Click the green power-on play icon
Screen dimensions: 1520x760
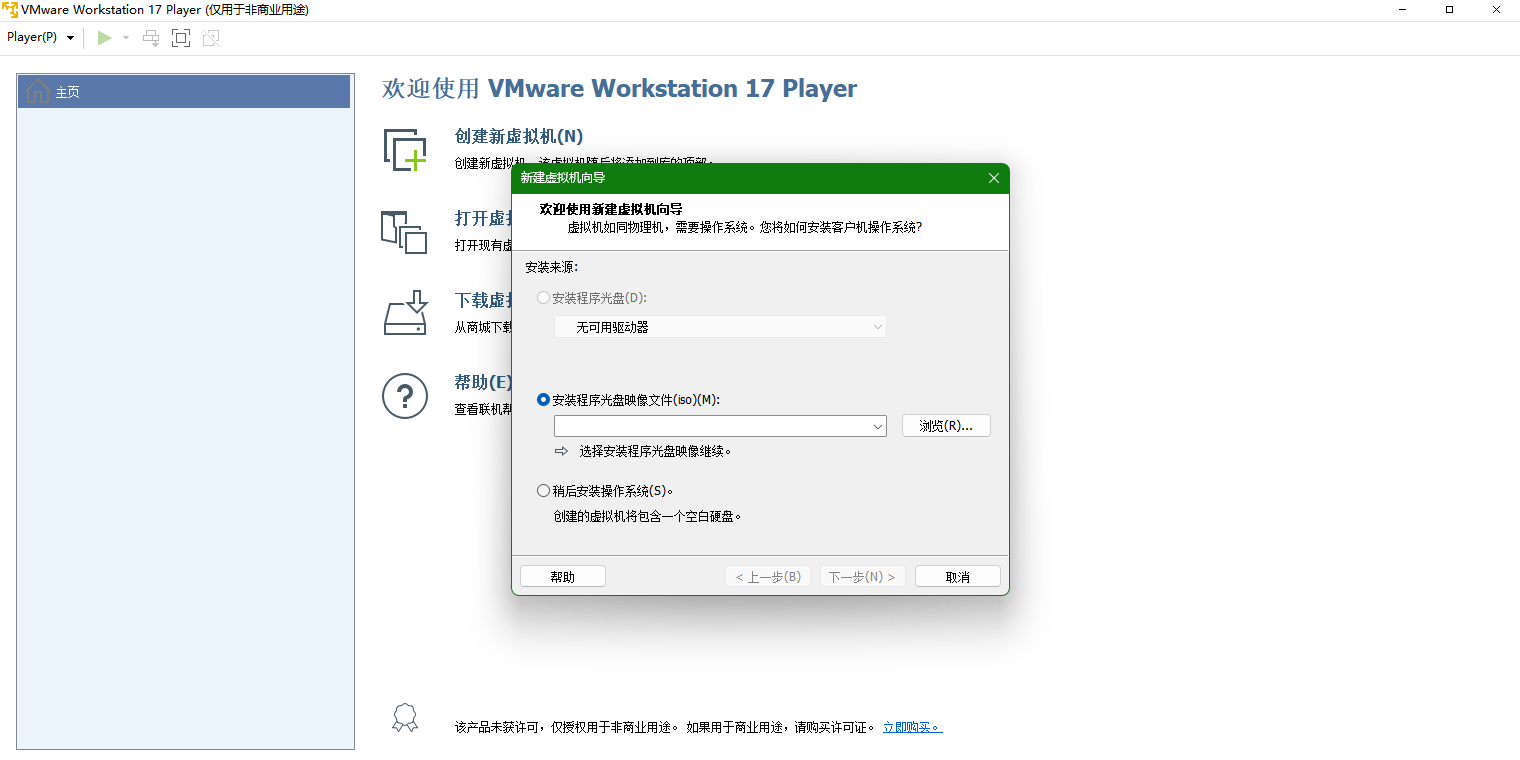[104, 38]
